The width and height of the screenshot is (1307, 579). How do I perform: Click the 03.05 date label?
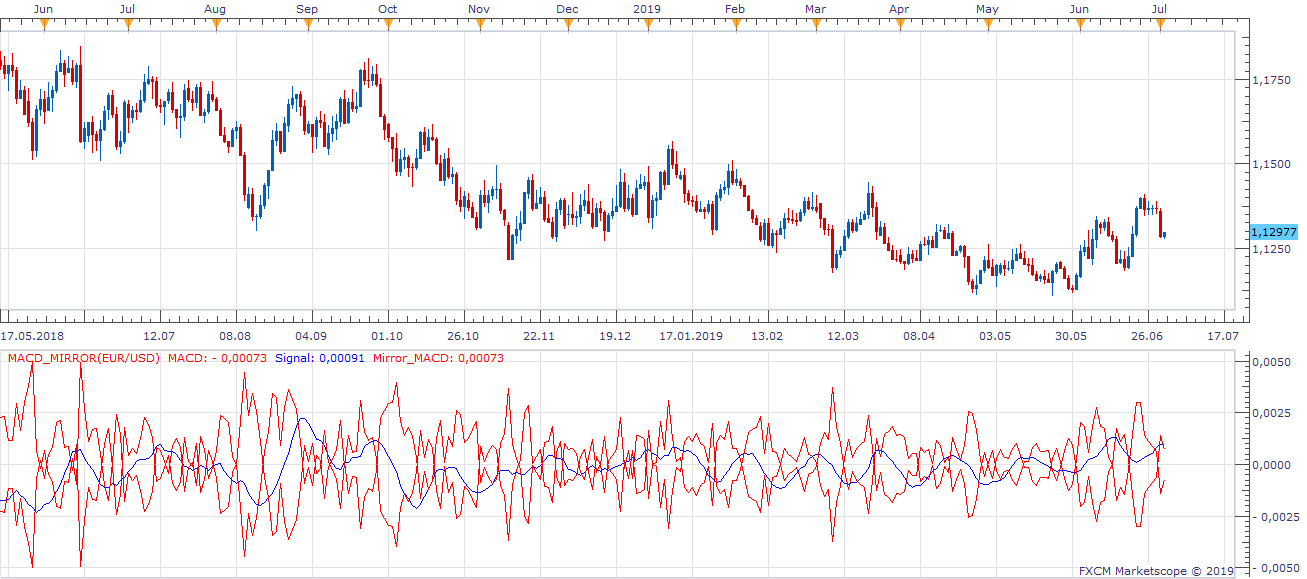995,337
